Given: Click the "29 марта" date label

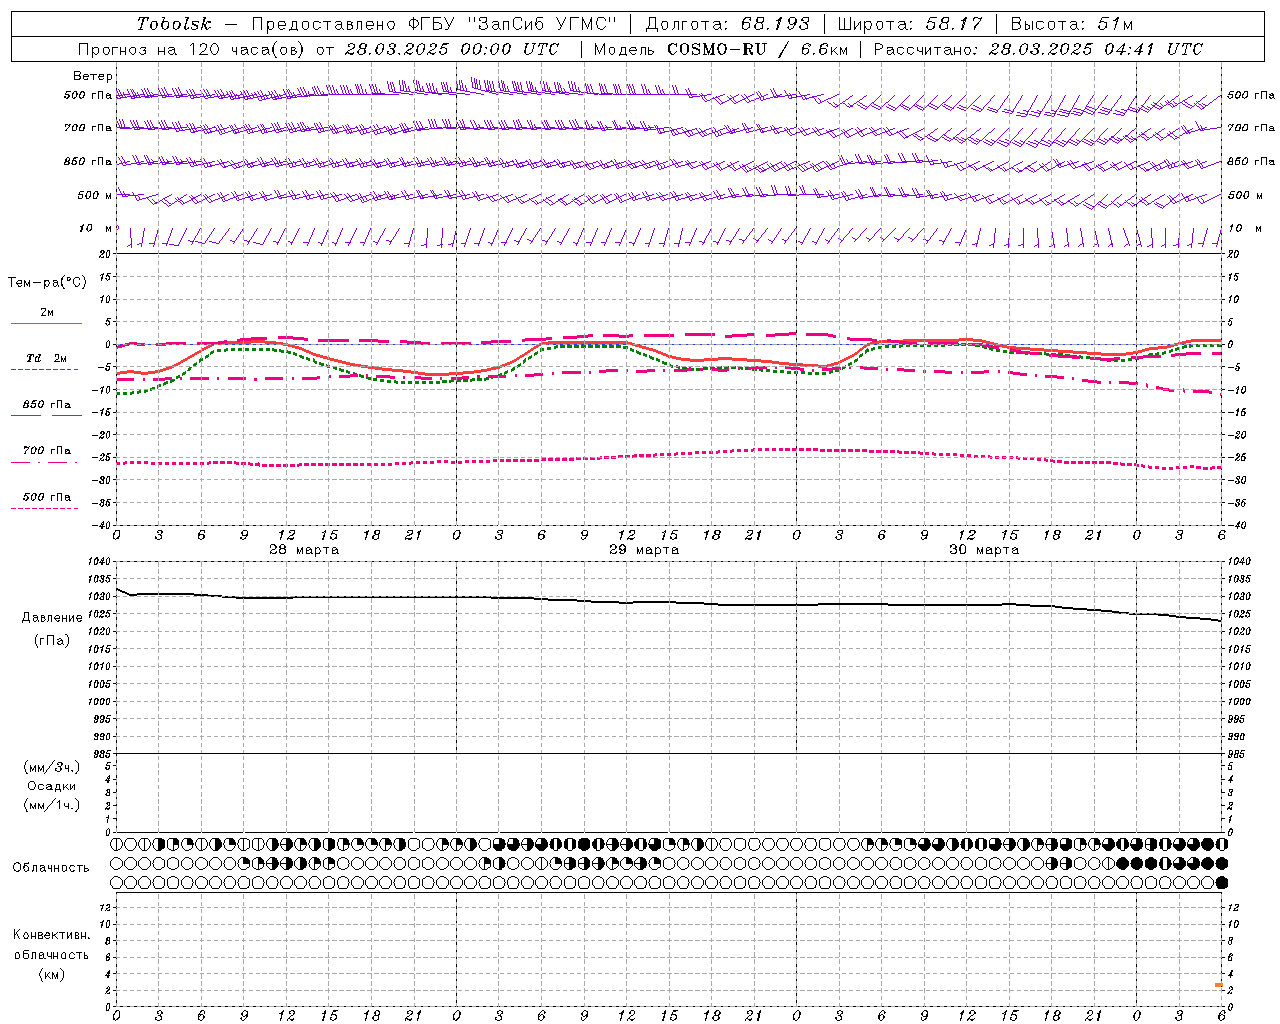Looking at the screenshot, I should 644,550.
